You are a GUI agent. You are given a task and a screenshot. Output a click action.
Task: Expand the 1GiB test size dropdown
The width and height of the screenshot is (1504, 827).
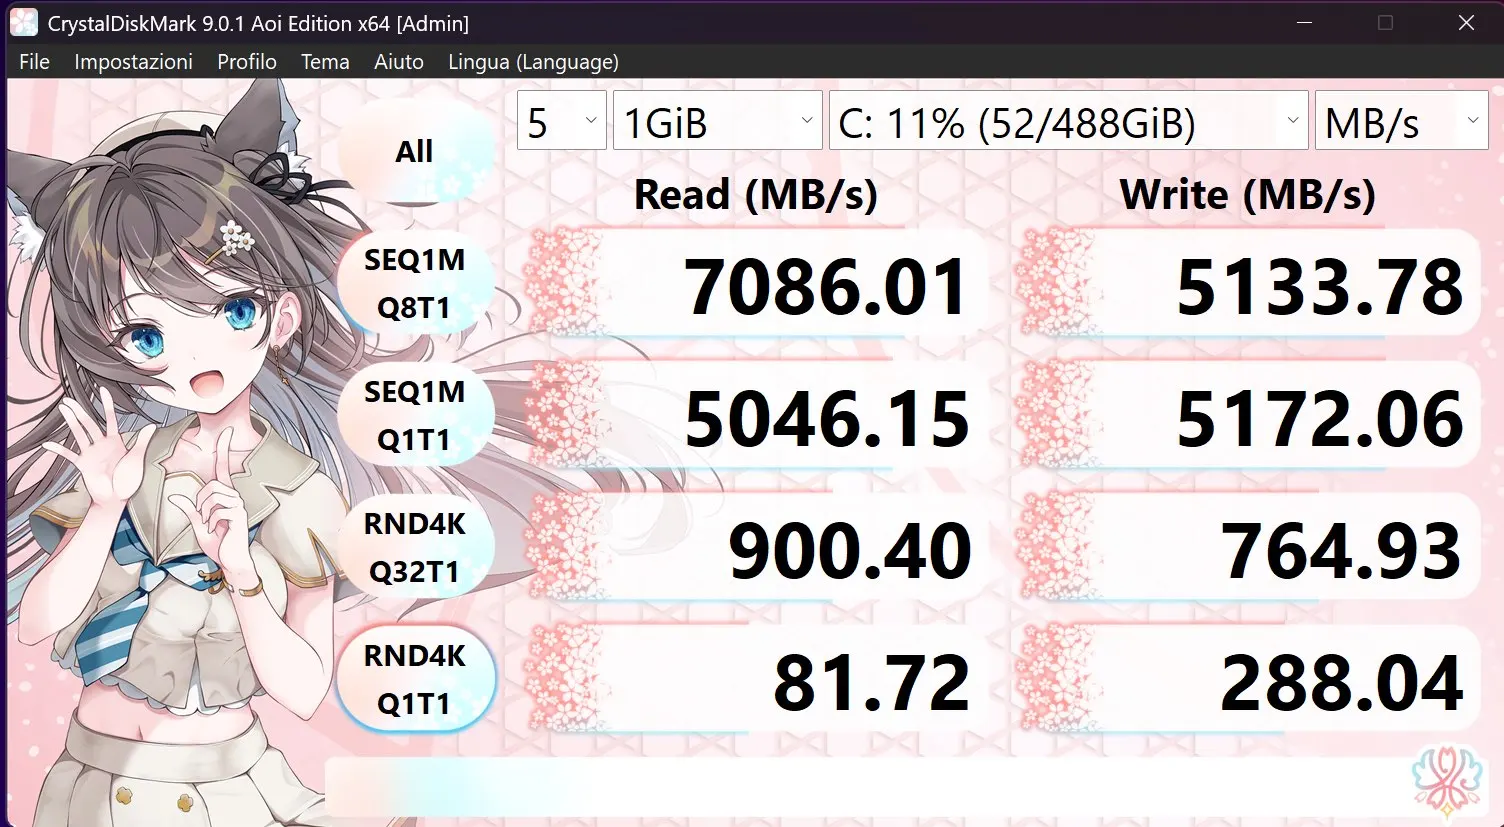[x=718, y=121]
